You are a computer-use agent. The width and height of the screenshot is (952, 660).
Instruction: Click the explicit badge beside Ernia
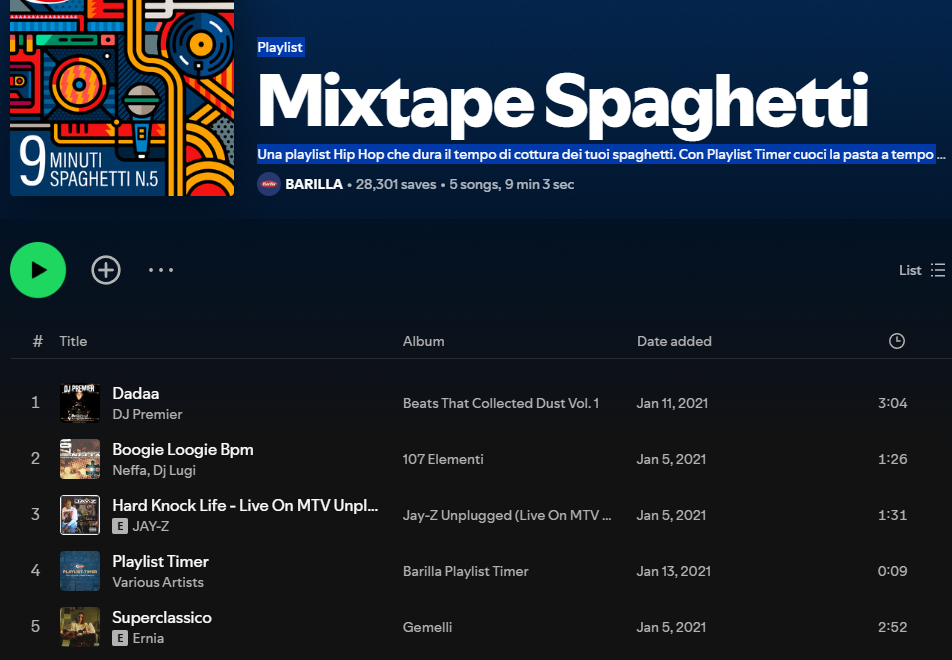click(120, 638)
